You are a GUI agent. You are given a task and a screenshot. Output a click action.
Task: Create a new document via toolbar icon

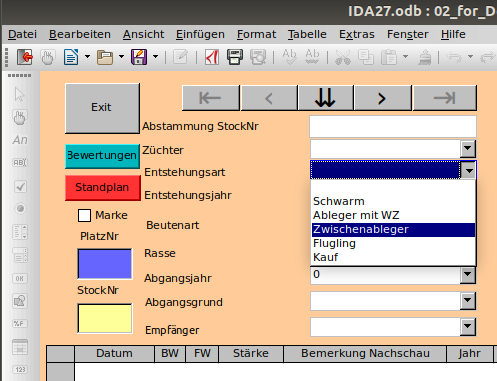point(71,57)
